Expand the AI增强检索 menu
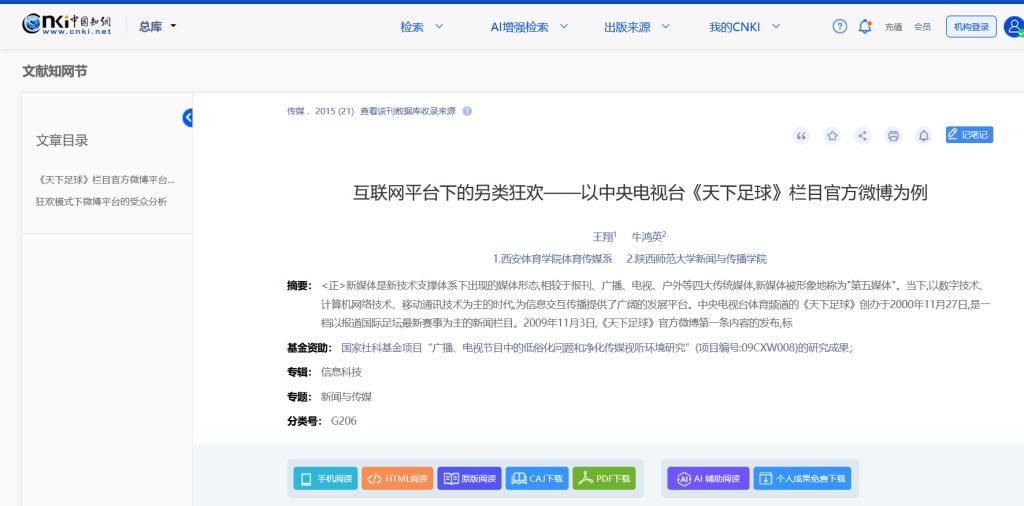 coord(529,27)
